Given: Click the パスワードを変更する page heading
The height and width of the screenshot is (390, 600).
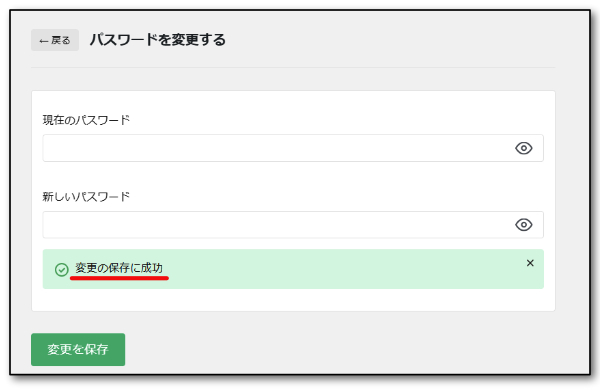Looking at the screenshot, I should coord(158,40).
